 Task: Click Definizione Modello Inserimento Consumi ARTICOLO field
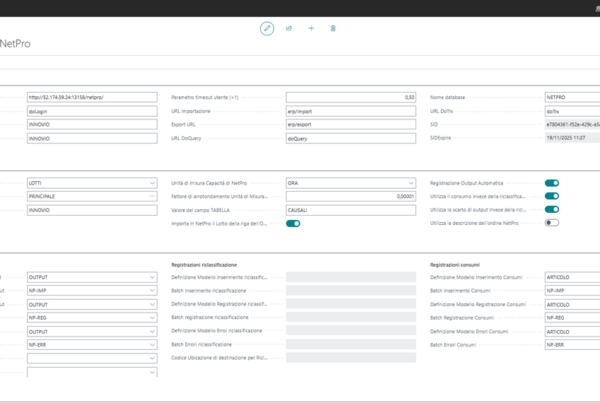(572, 277)
